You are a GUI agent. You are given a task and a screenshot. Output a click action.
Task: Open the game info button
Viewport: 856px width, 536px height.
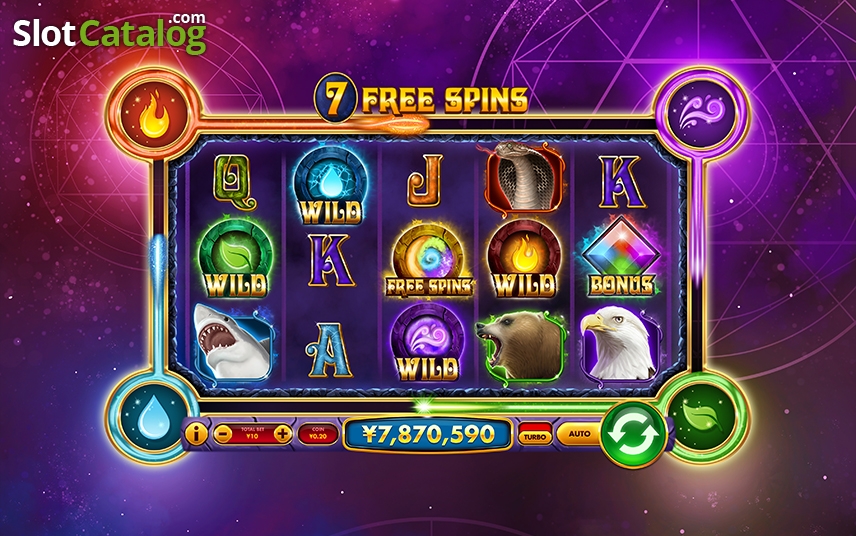196,434
